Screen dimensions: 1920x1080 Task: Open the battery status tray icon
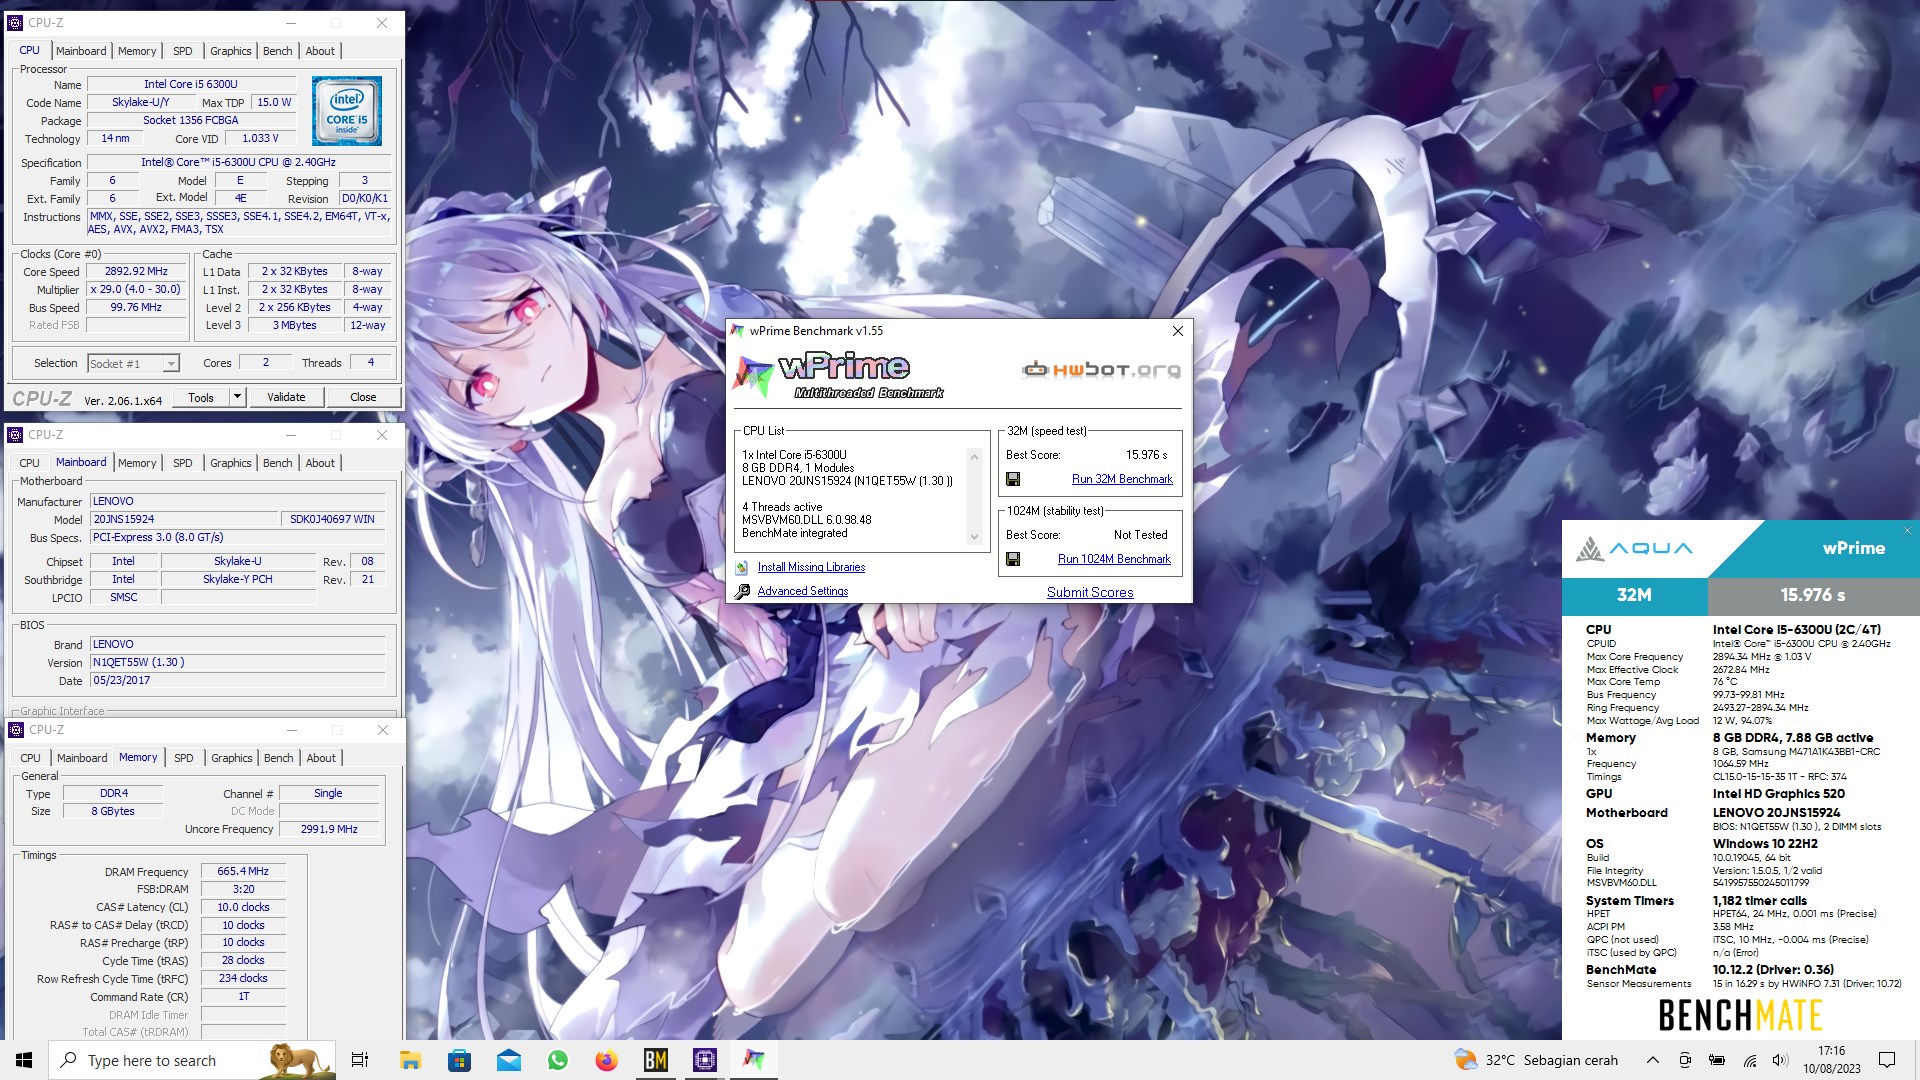click(1717, 1060)
